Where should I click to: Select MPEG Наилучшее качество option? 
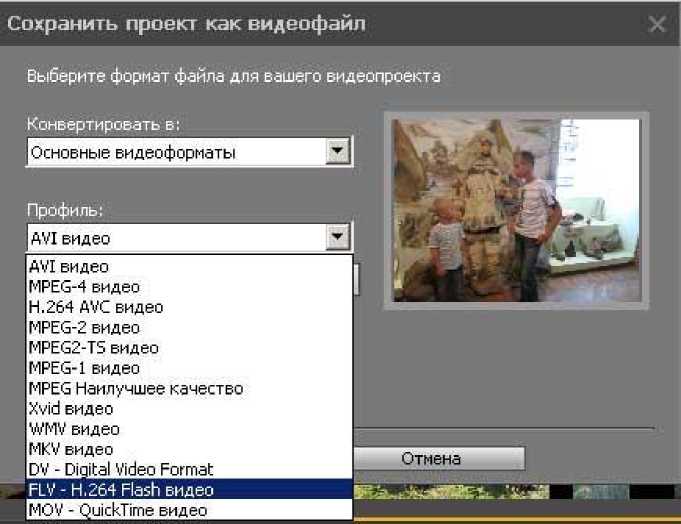pyautogui.click(x=189, y=388)
